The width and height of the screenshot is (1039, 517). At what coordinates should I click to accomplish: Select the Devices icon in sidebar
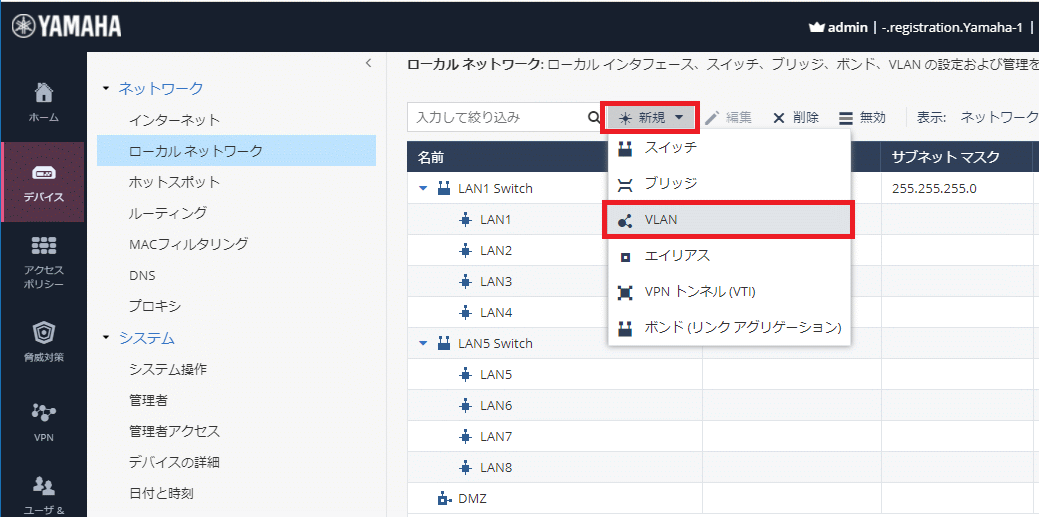44,181
